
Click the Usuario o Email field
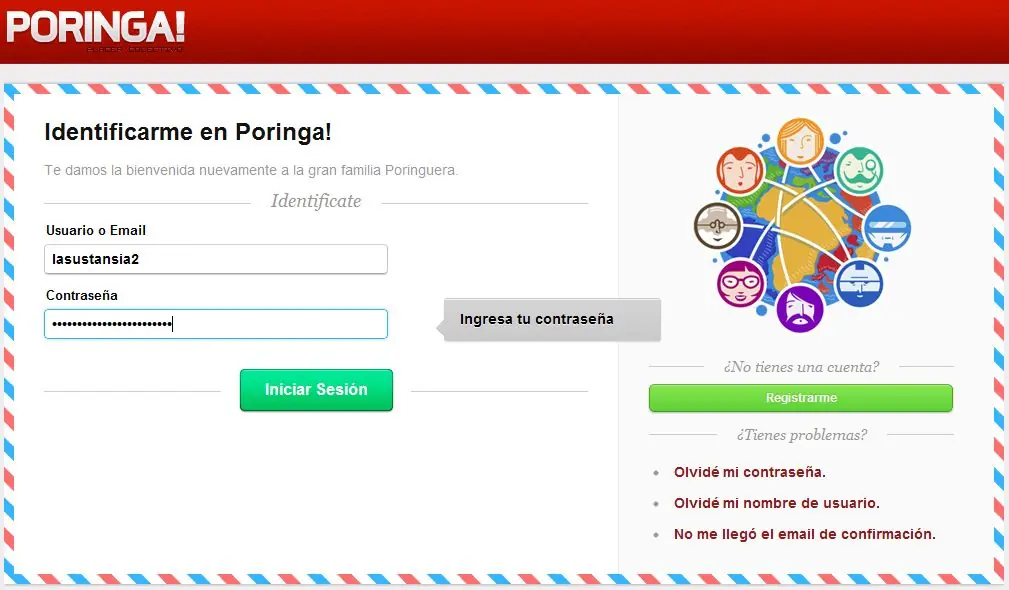coord(216,259)
